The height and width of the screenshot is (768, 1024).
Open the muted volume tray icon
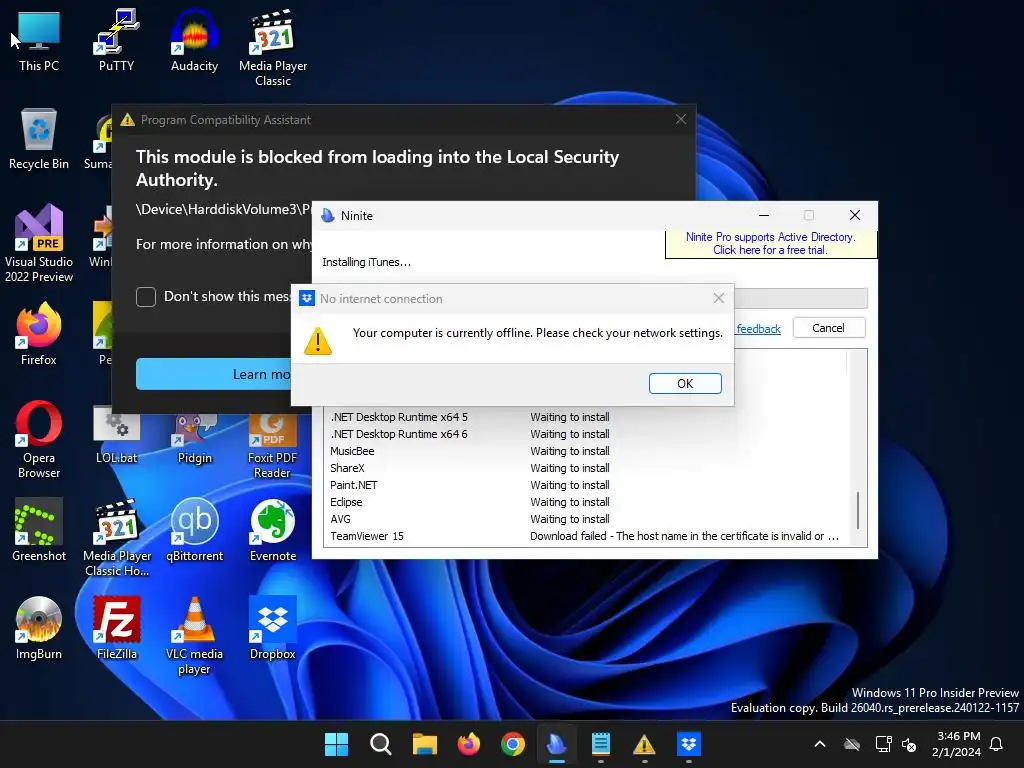click(x=908, y=744)
